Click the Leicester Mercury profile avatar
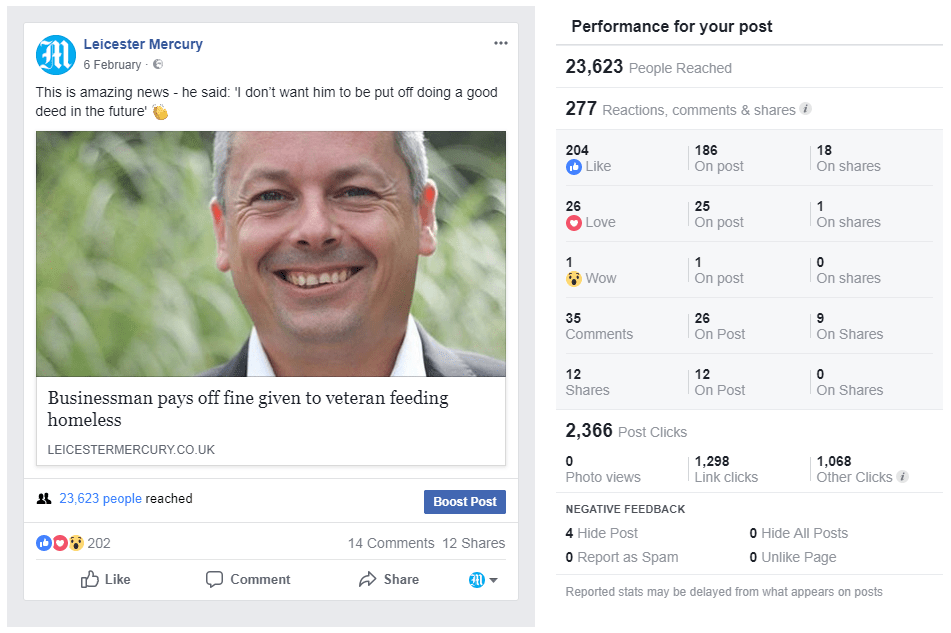 pos(56,55)
